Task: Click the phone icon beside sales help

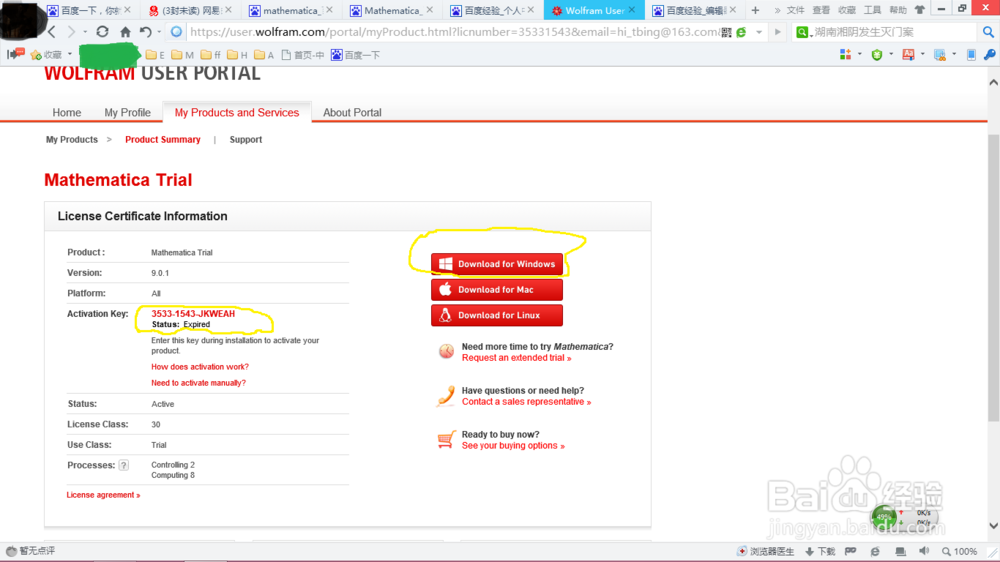Action: 446,396
